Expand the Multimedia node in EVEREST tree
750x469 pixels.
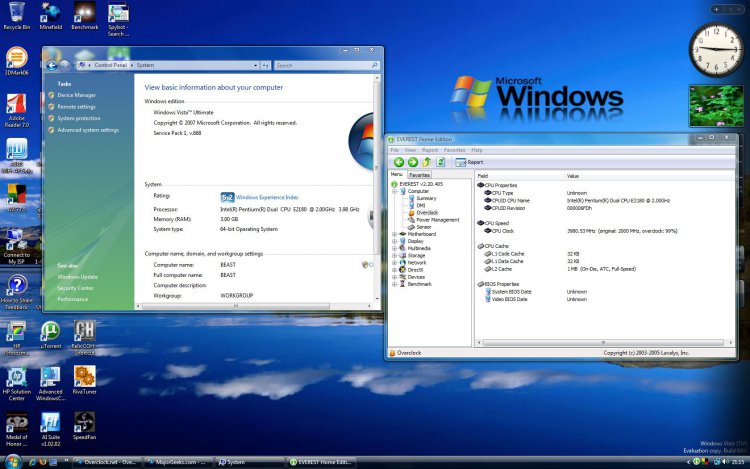395,249
